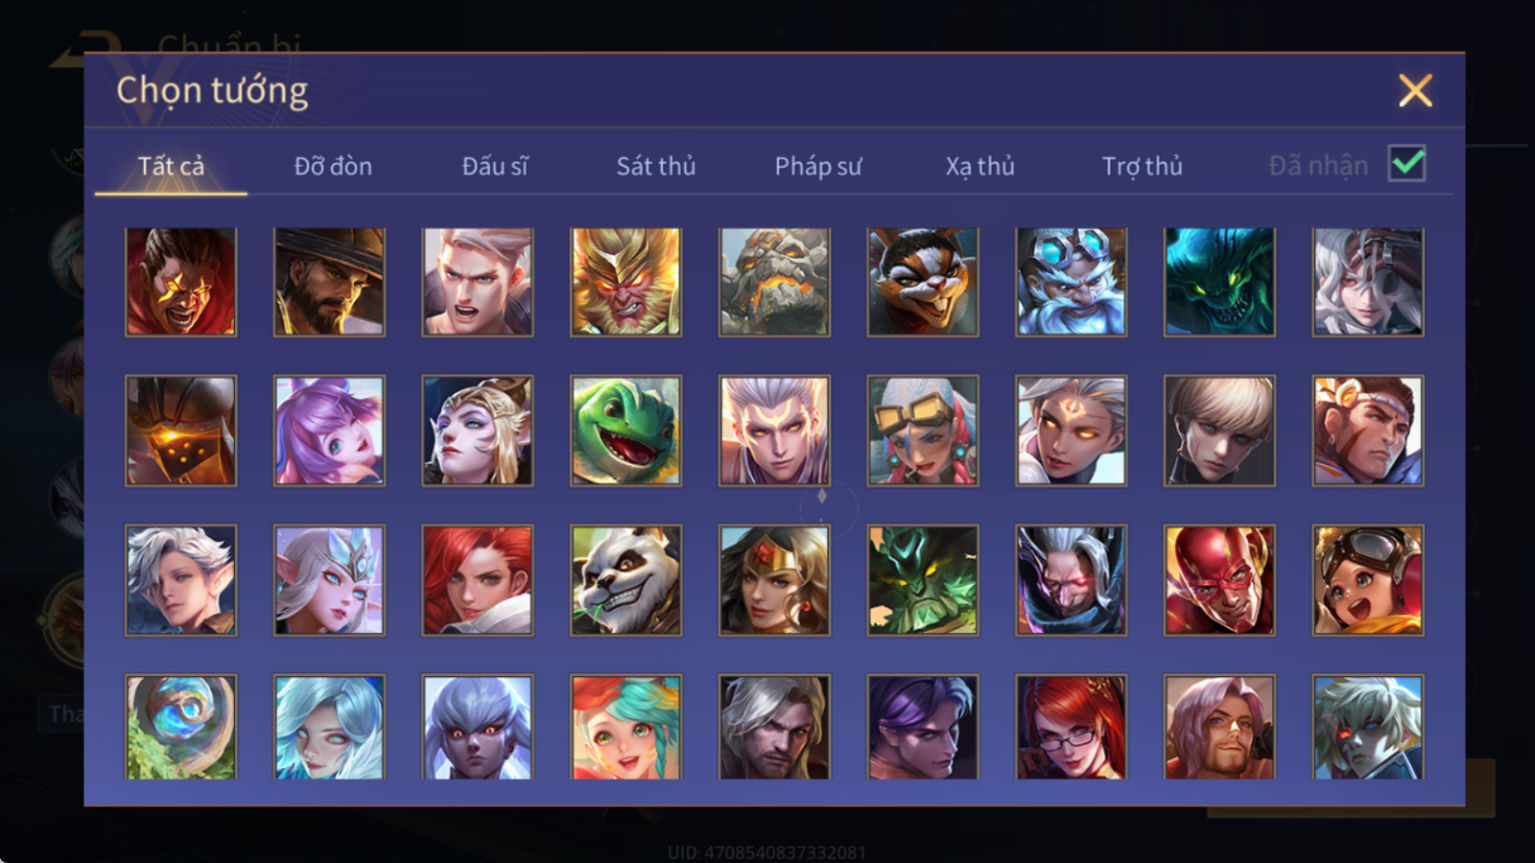Pick the cowboy hat bearded hero
The height and width of the screenshot is (863, 1535).
pos(329,282)
